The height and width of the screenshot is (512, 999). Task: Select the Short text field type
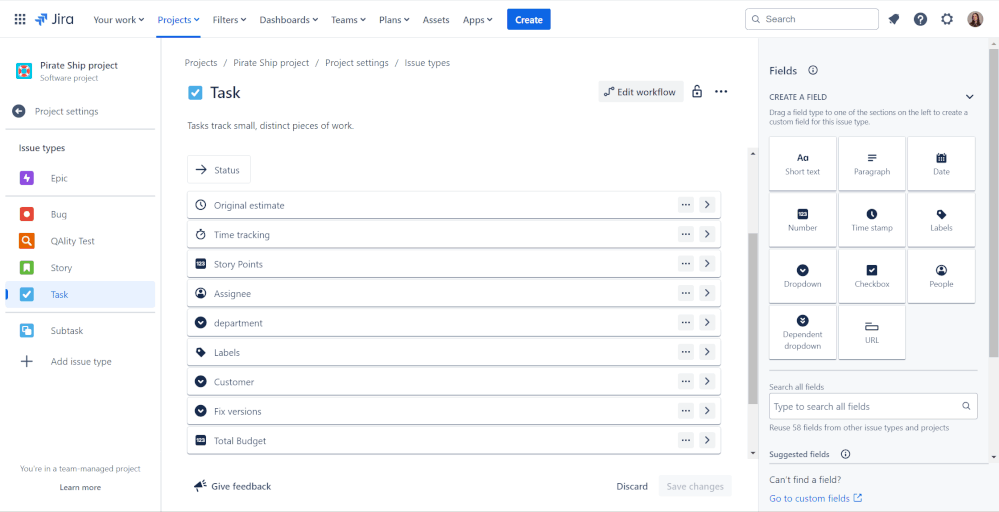point(803,164)
